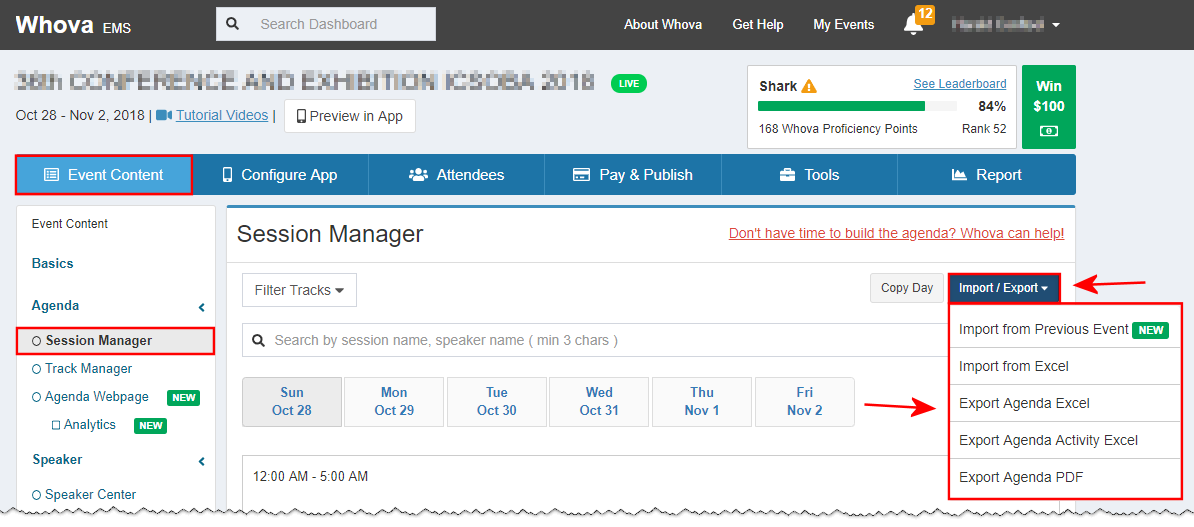Screen dimensions: 1194x527
Task: Click the notification bell icon
Action: click(913, 24)
